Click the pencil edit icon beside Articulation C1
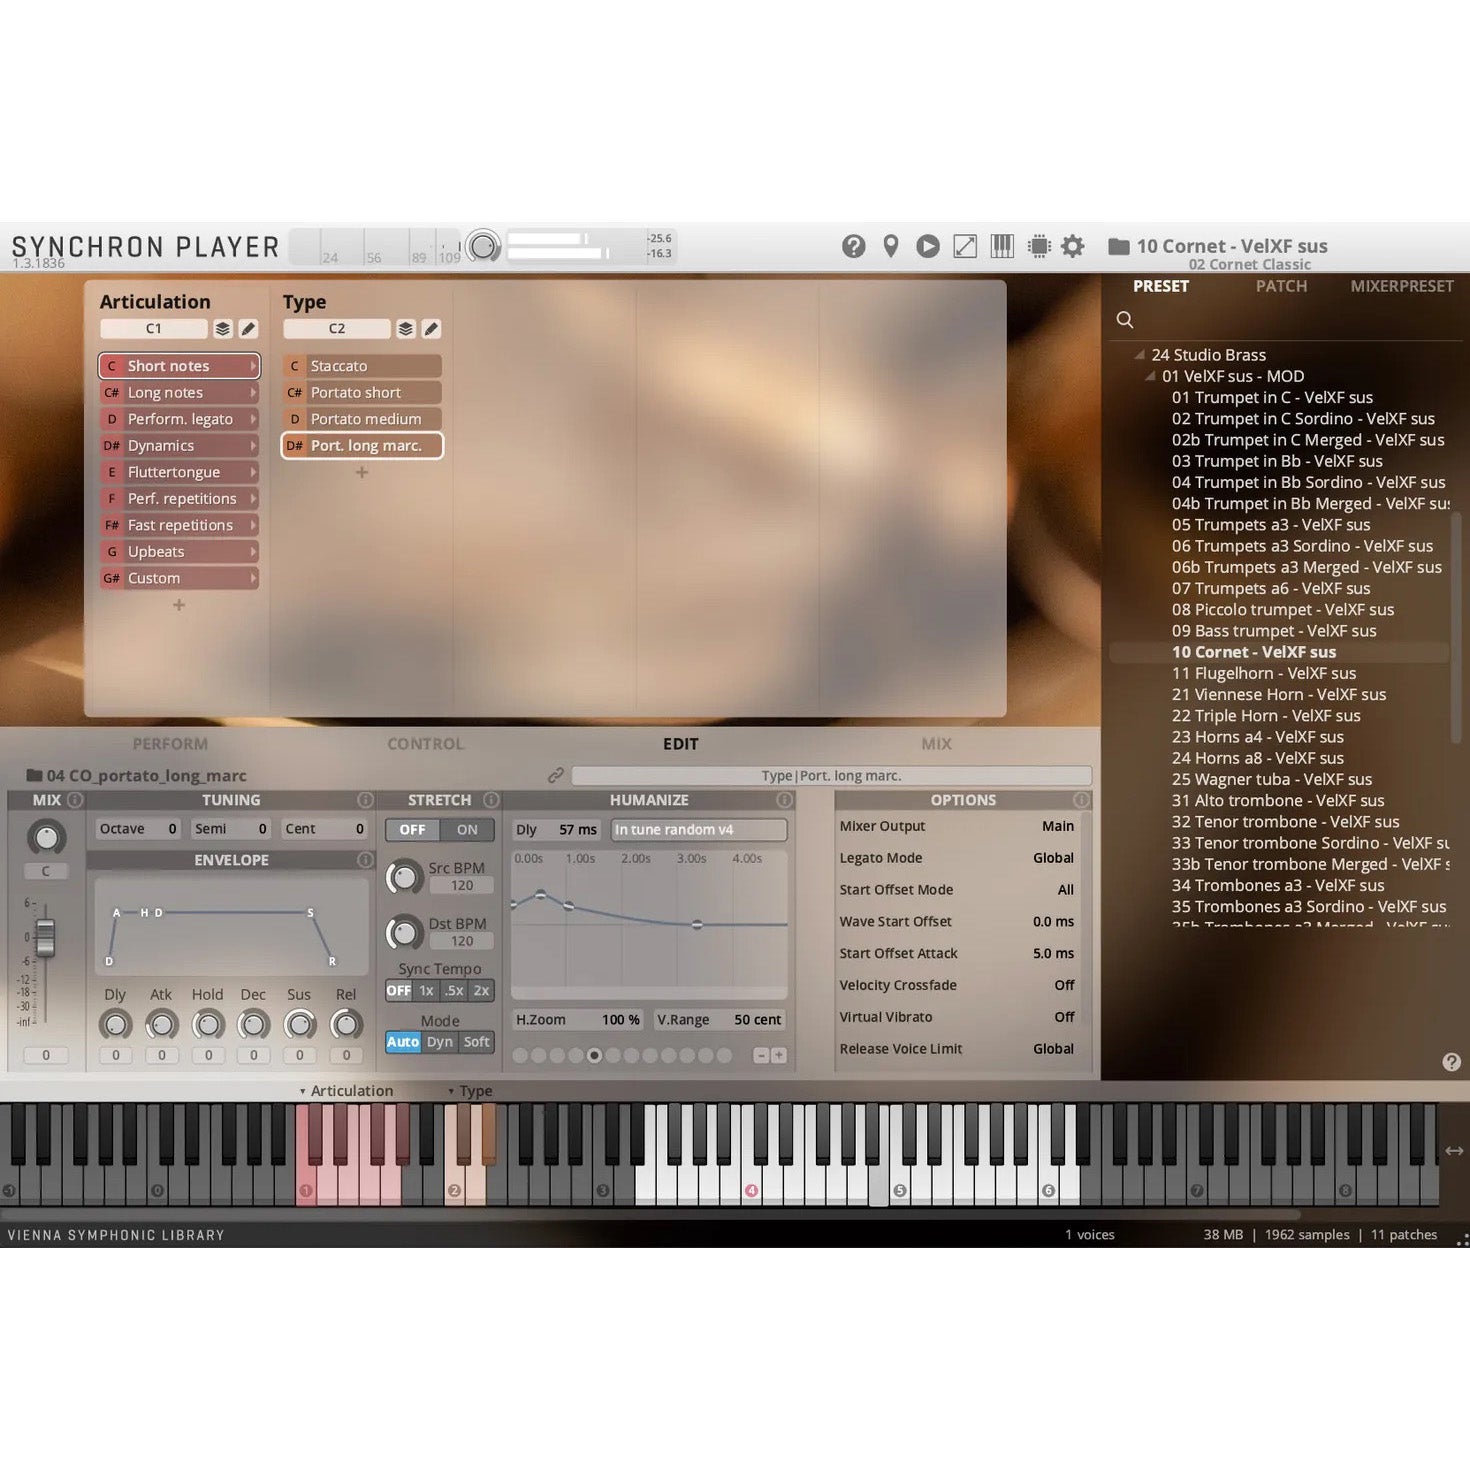Image resolution: width=1470 pixels, height=1470 pixels. click(x=248, y=329)
